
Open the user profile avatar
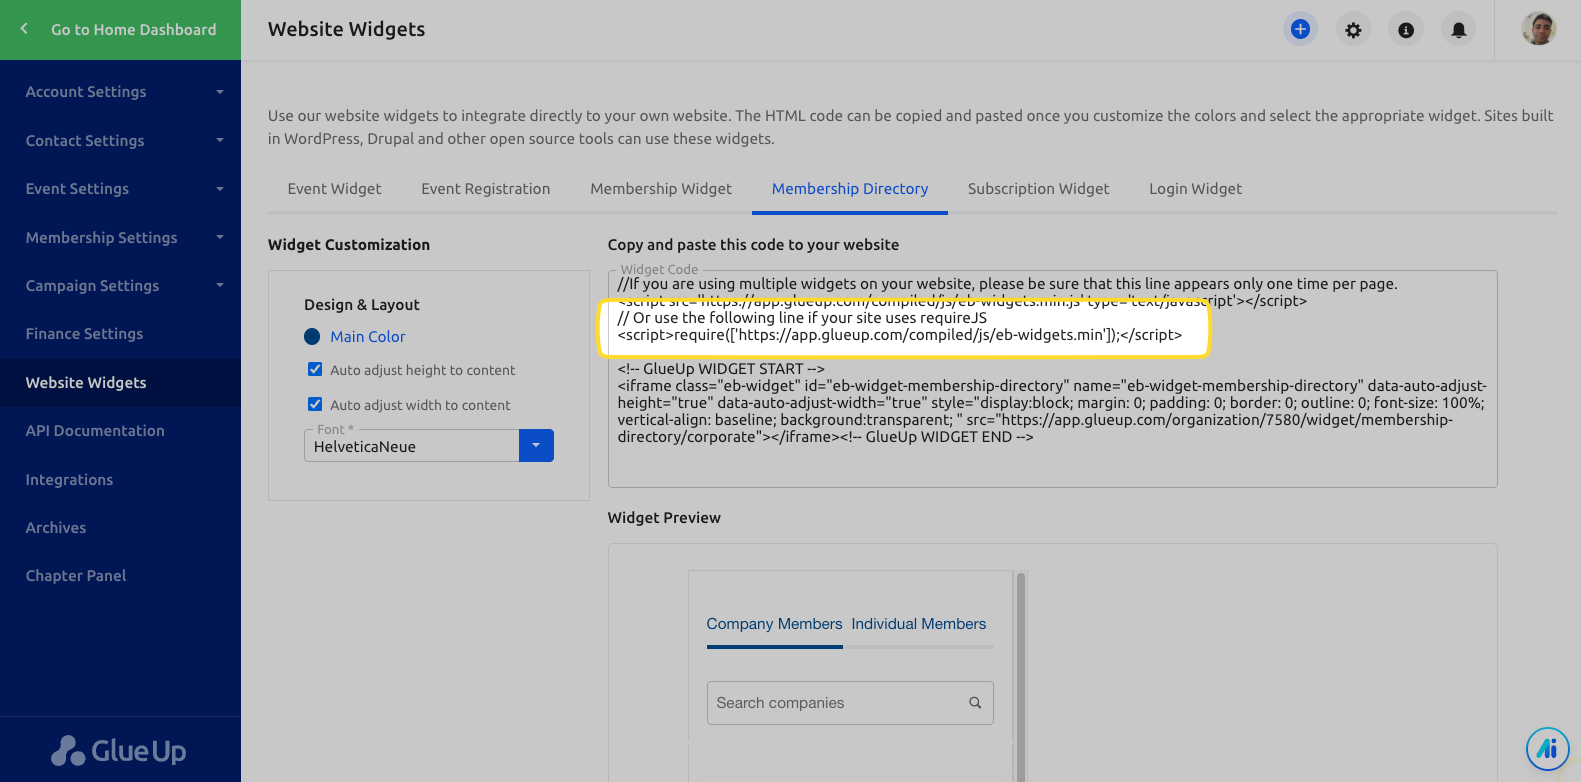point(1539,29)
